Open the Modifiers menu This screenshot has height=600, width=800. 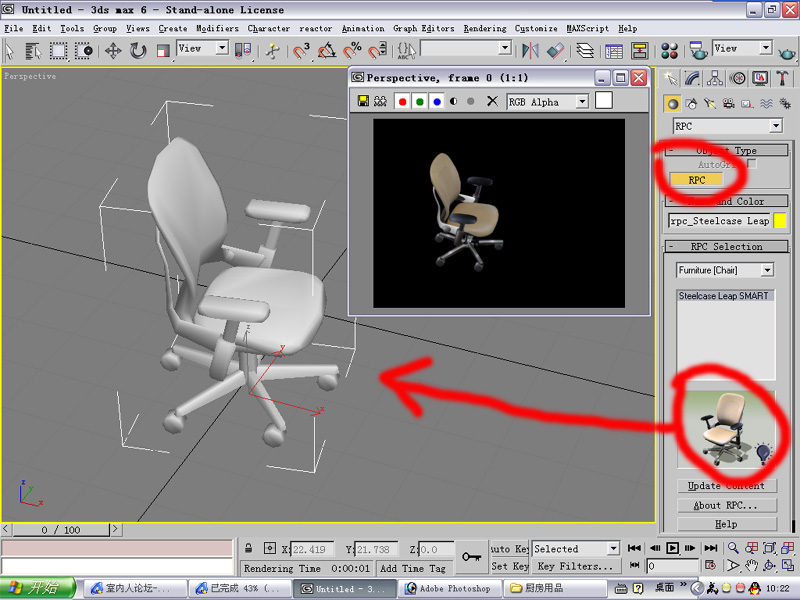(217, 29)
